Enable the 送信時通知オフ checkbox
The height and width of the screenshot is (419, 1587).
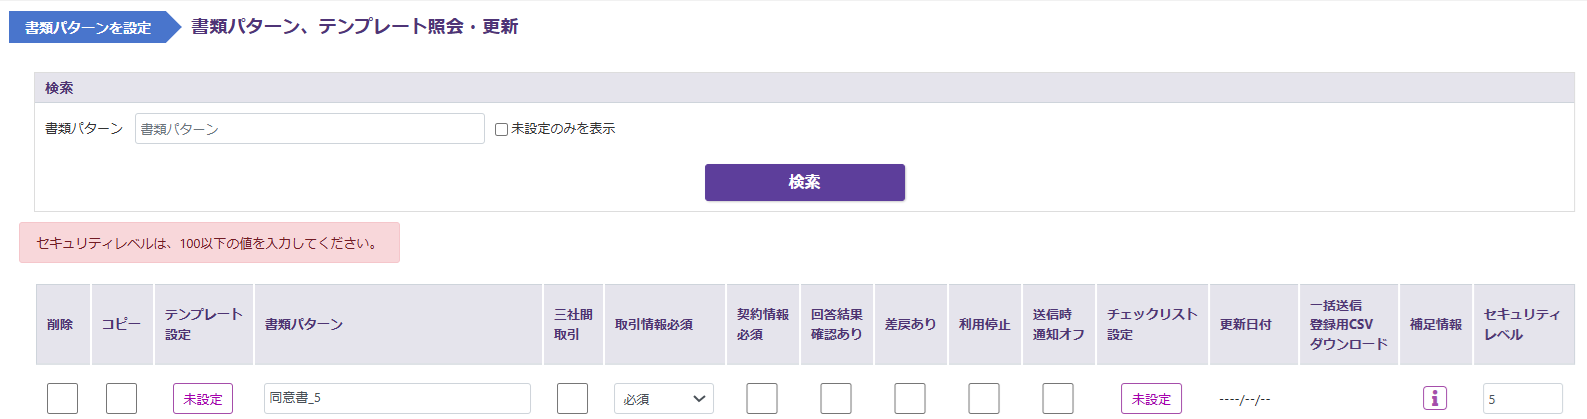(x=1057, y=398)
